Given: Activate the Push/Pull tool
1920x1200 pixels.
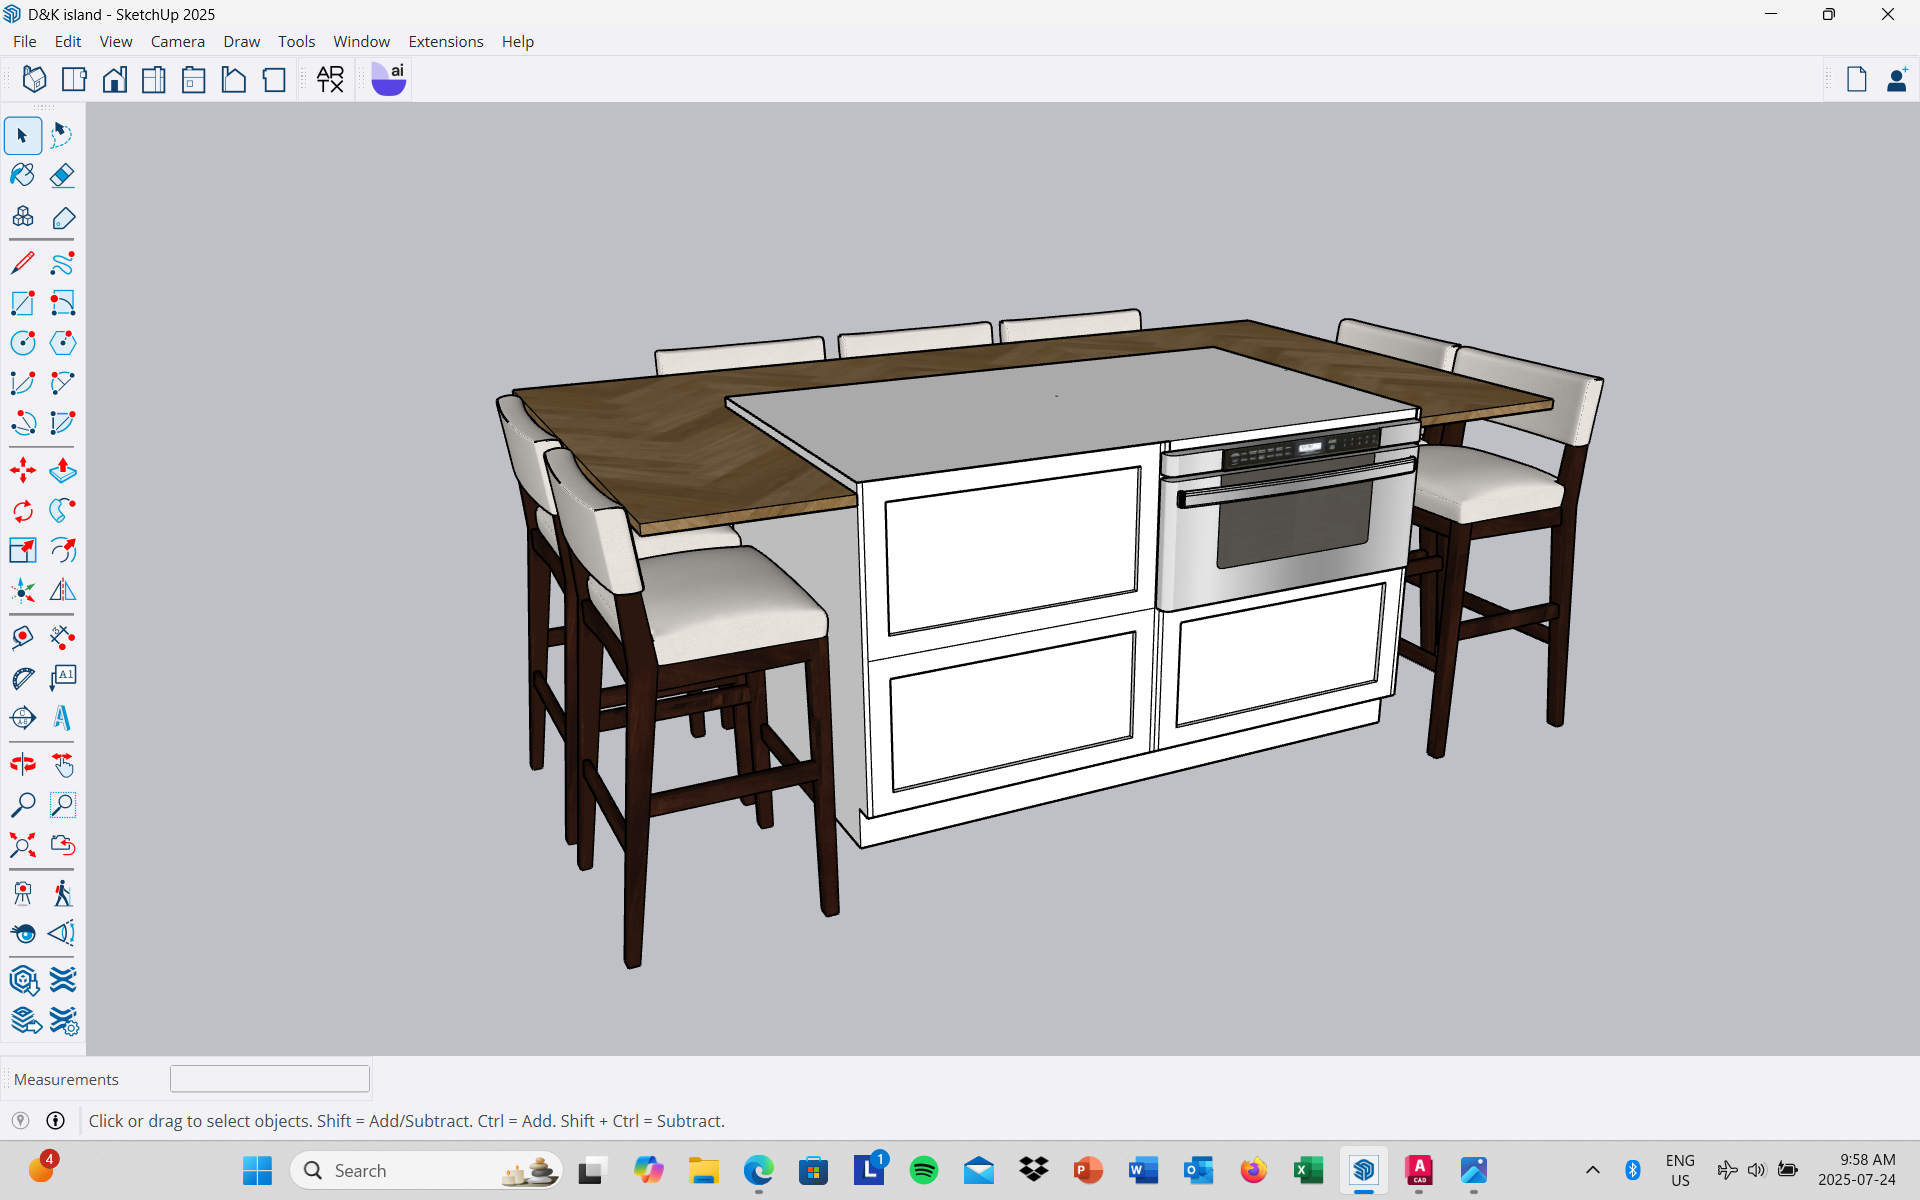Looking at the screenshot, I should point(62,470).
